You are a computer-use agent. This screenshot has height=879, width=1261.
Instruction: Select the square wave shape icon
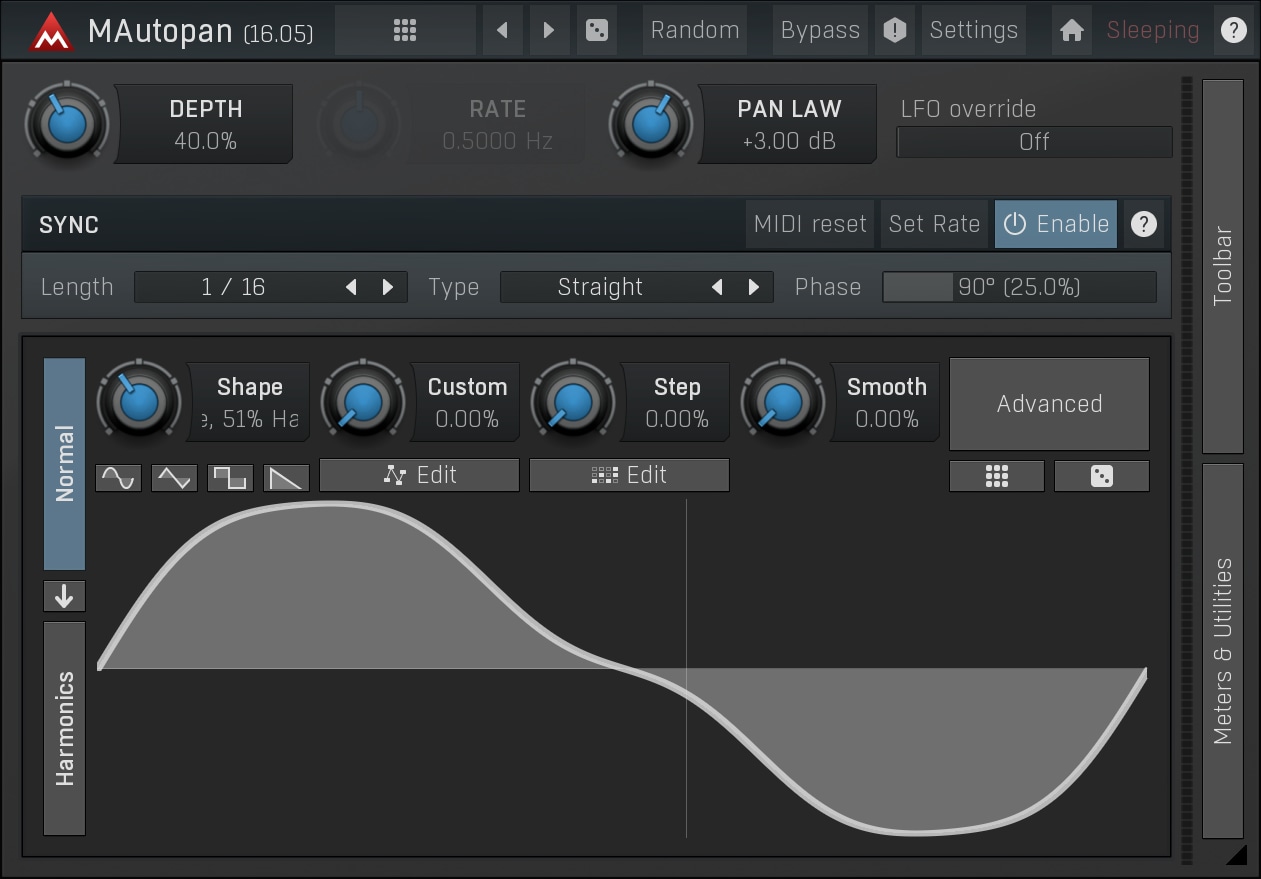click(x=230, y=478)
